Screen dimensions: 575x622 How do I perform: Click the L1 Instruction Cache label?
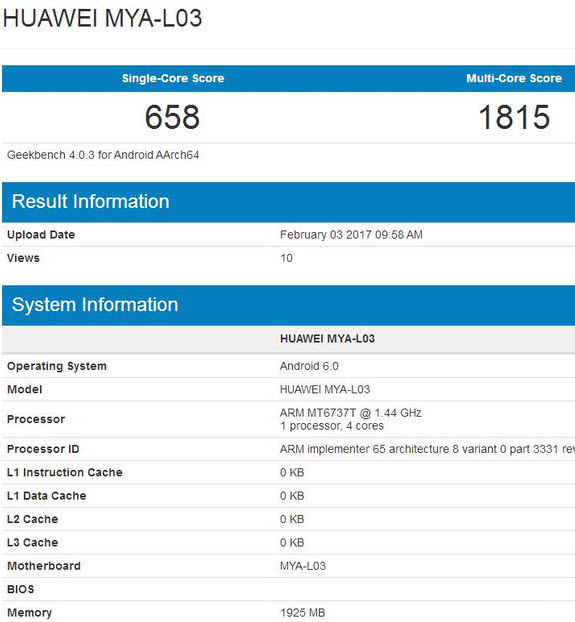click(65, 472)
